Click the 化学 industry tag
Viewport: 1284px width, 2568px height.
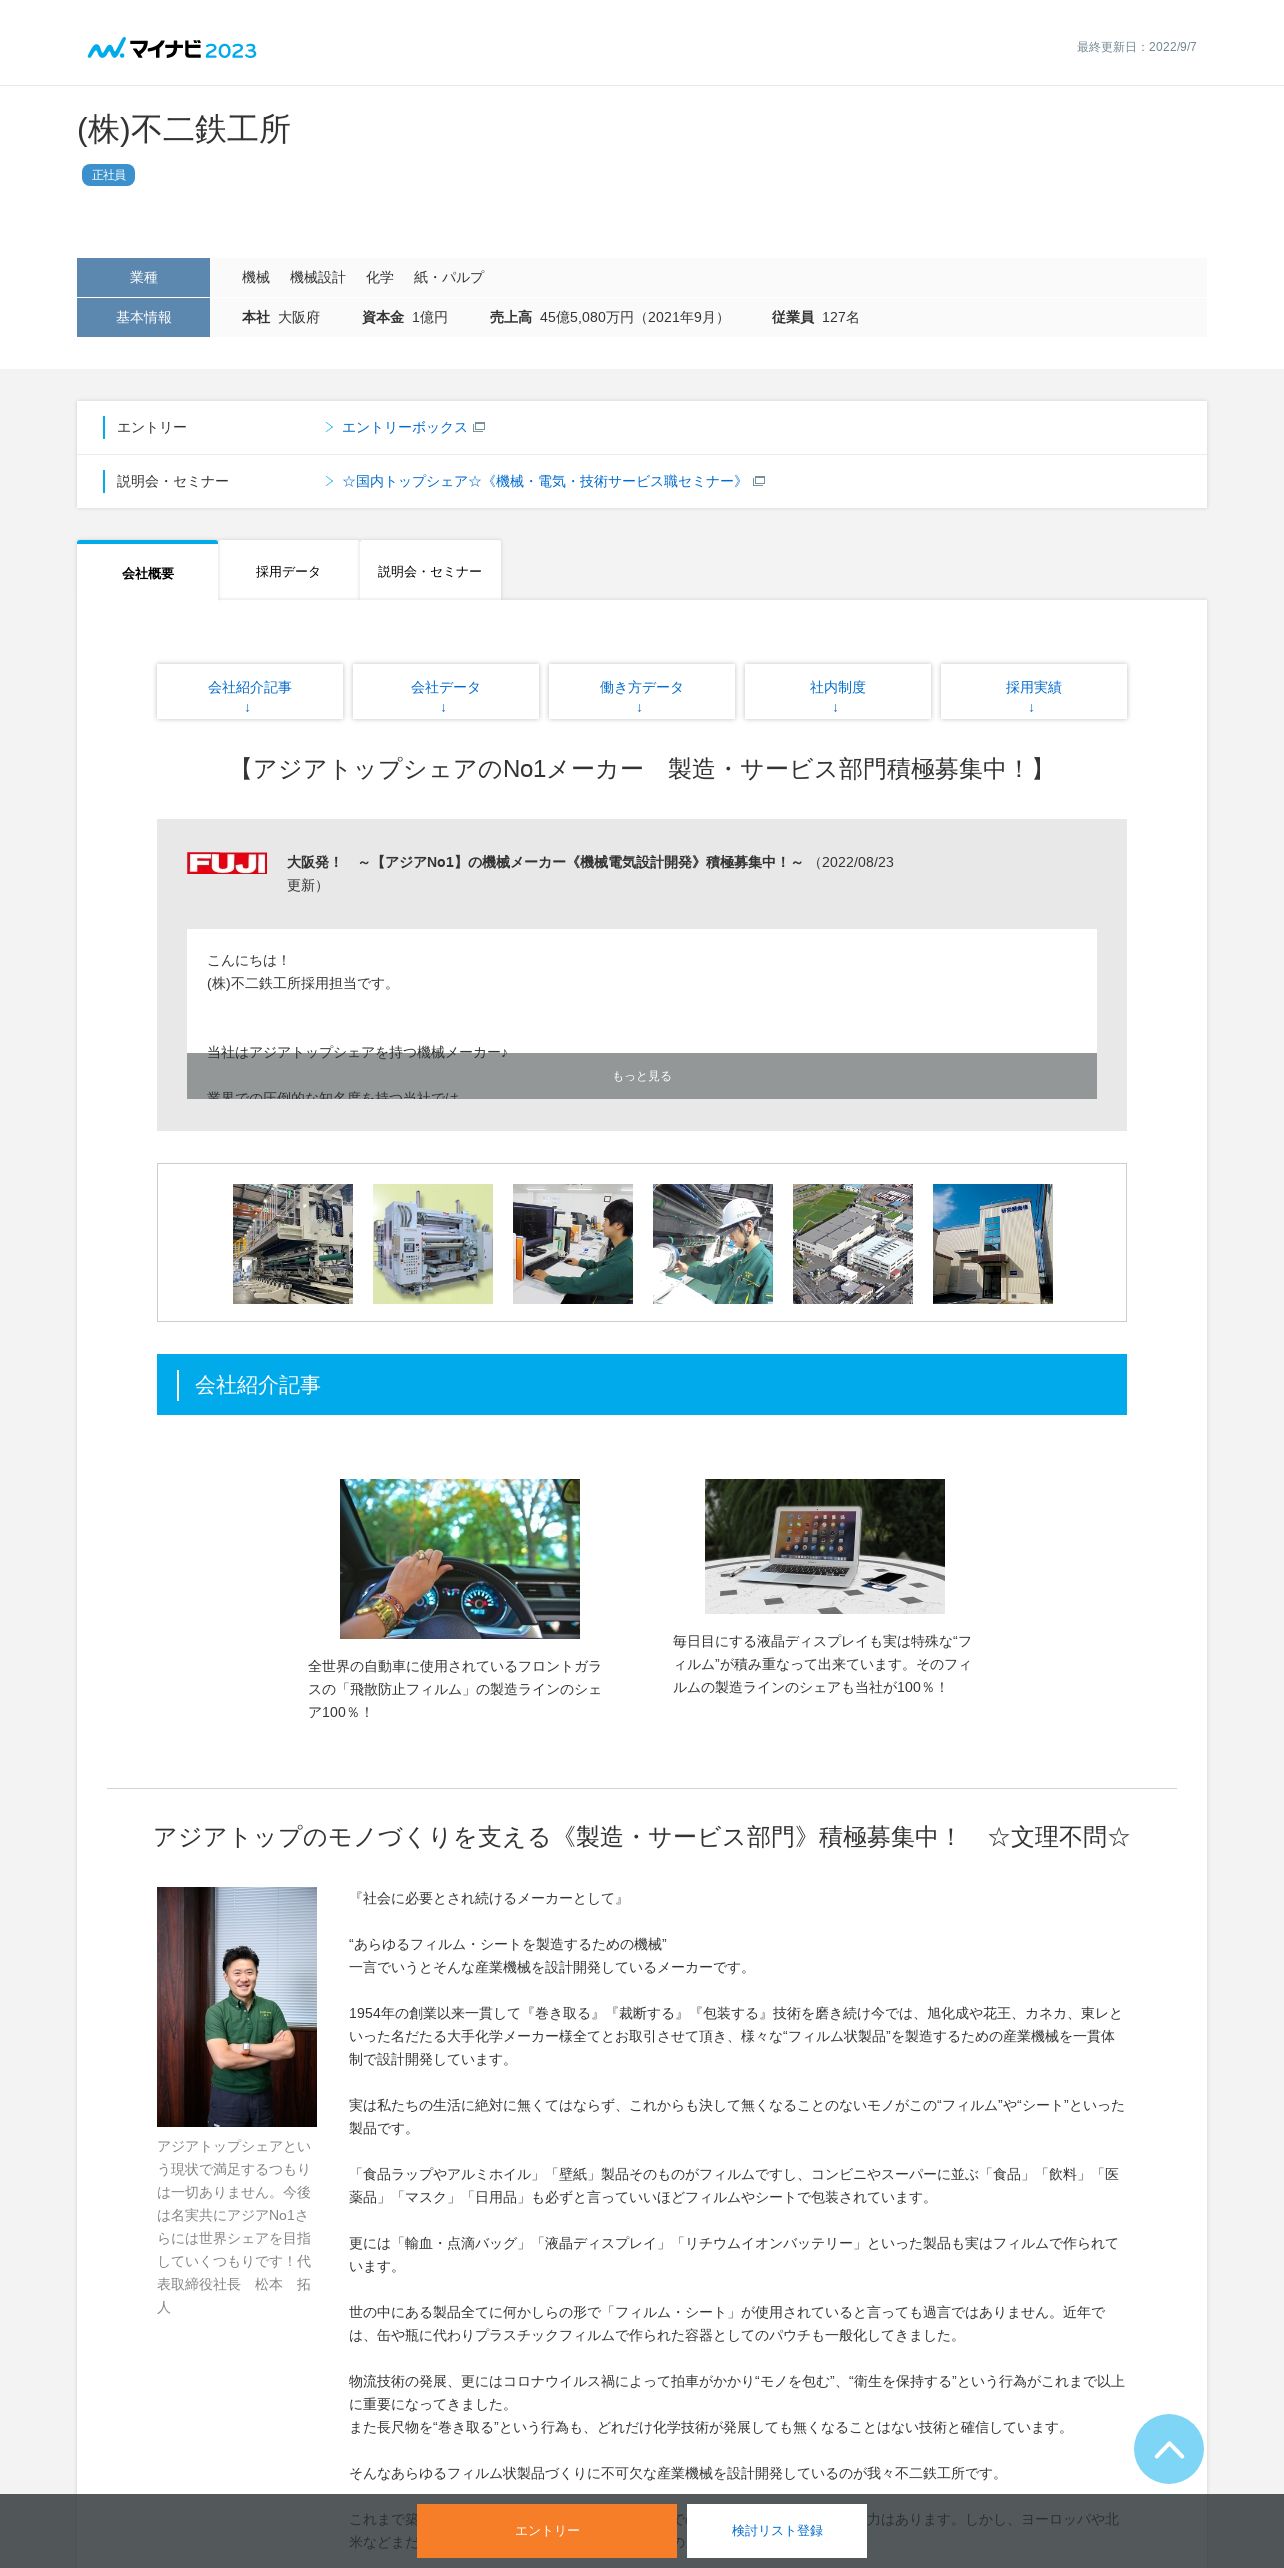coord(380,277)
